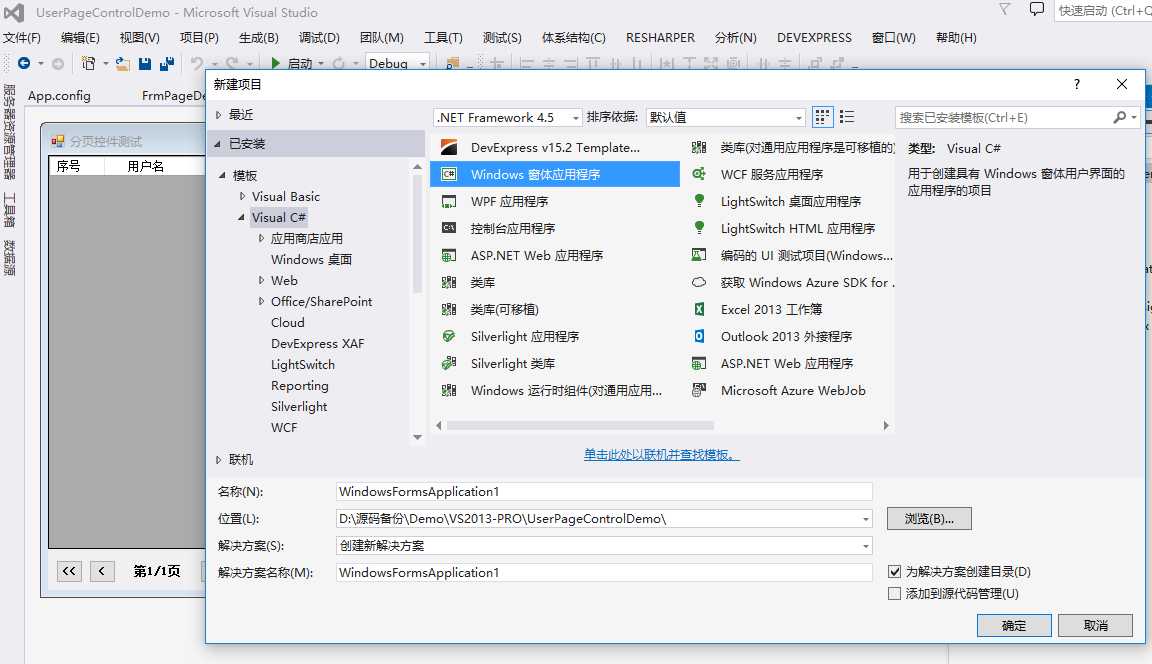
Task: Click the save file toolbar icon
Action: [145, 64]
